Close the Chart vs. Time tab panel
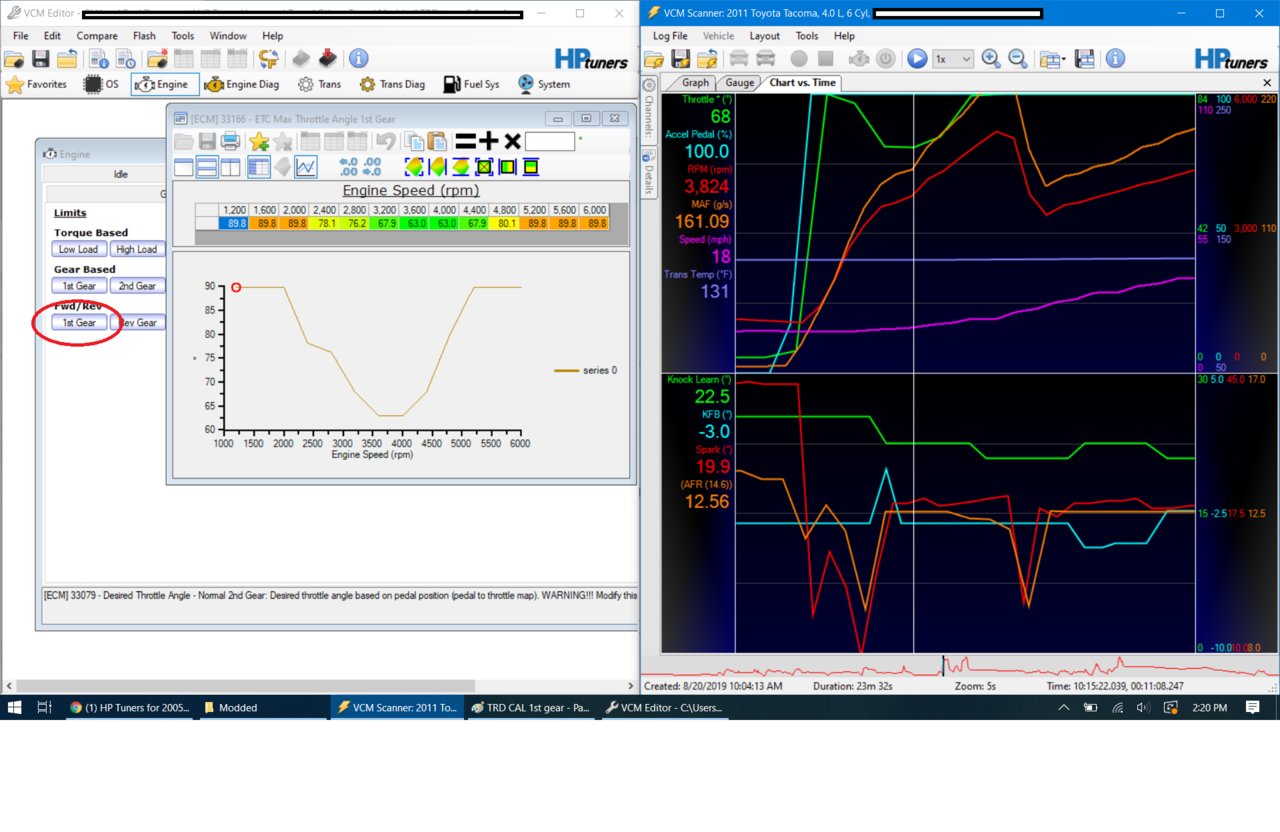 coord(1267,83)
